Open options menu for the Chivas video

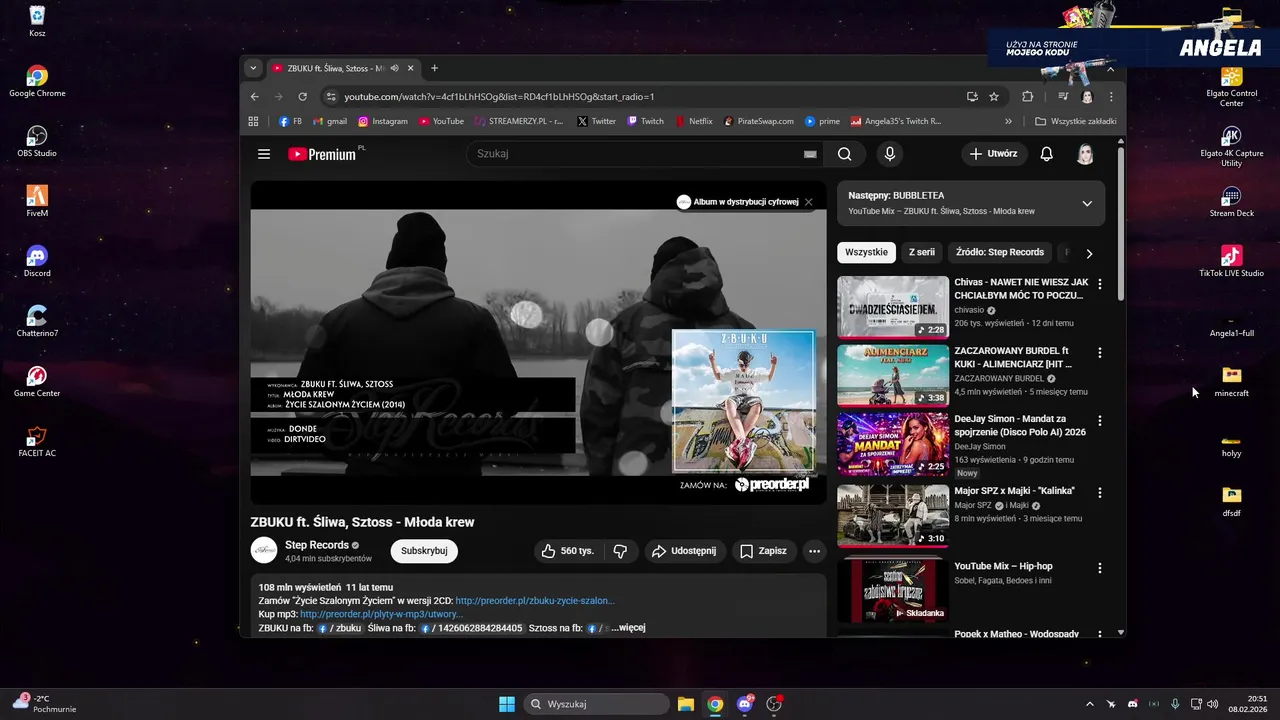point(1100,285)
